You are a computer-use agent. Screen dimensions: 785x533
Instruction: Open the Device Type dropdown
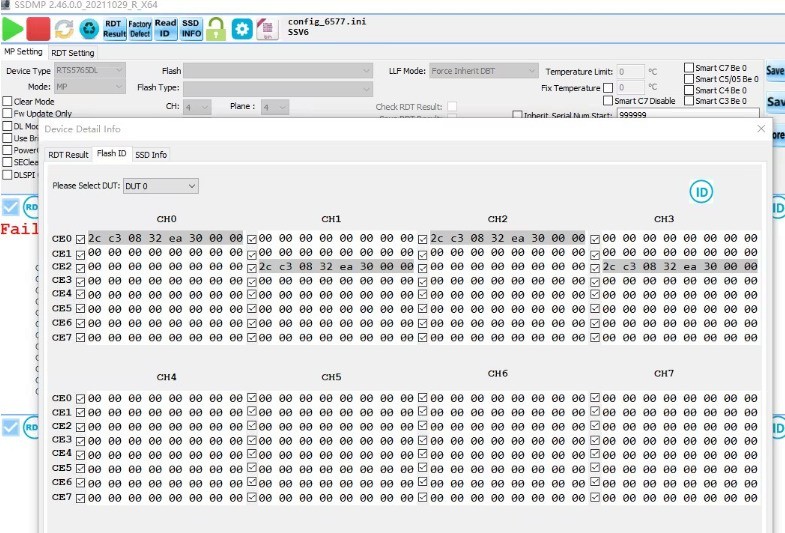coord(89,71)
